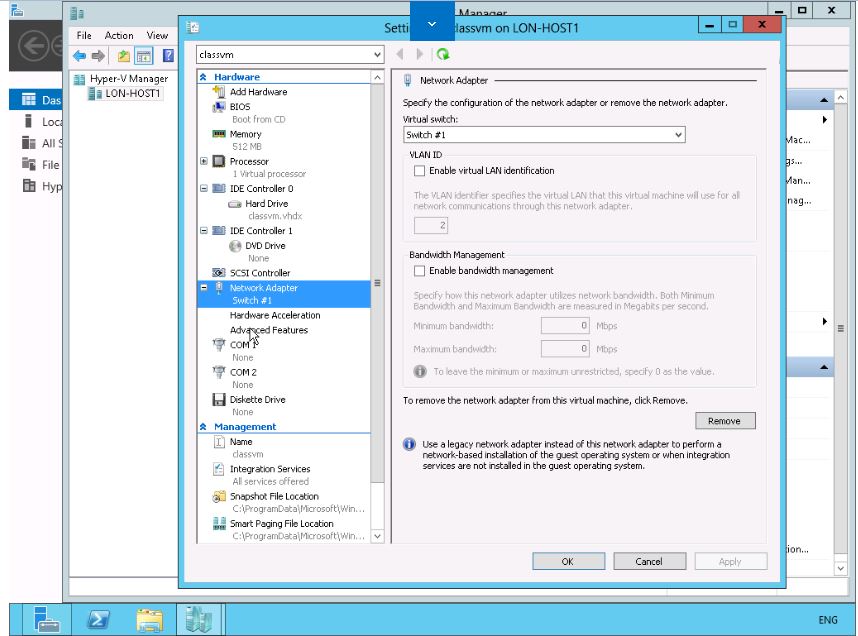The image size is (858, 636).
Task: Click the Integration Services icon
Action: click(219, 469)
